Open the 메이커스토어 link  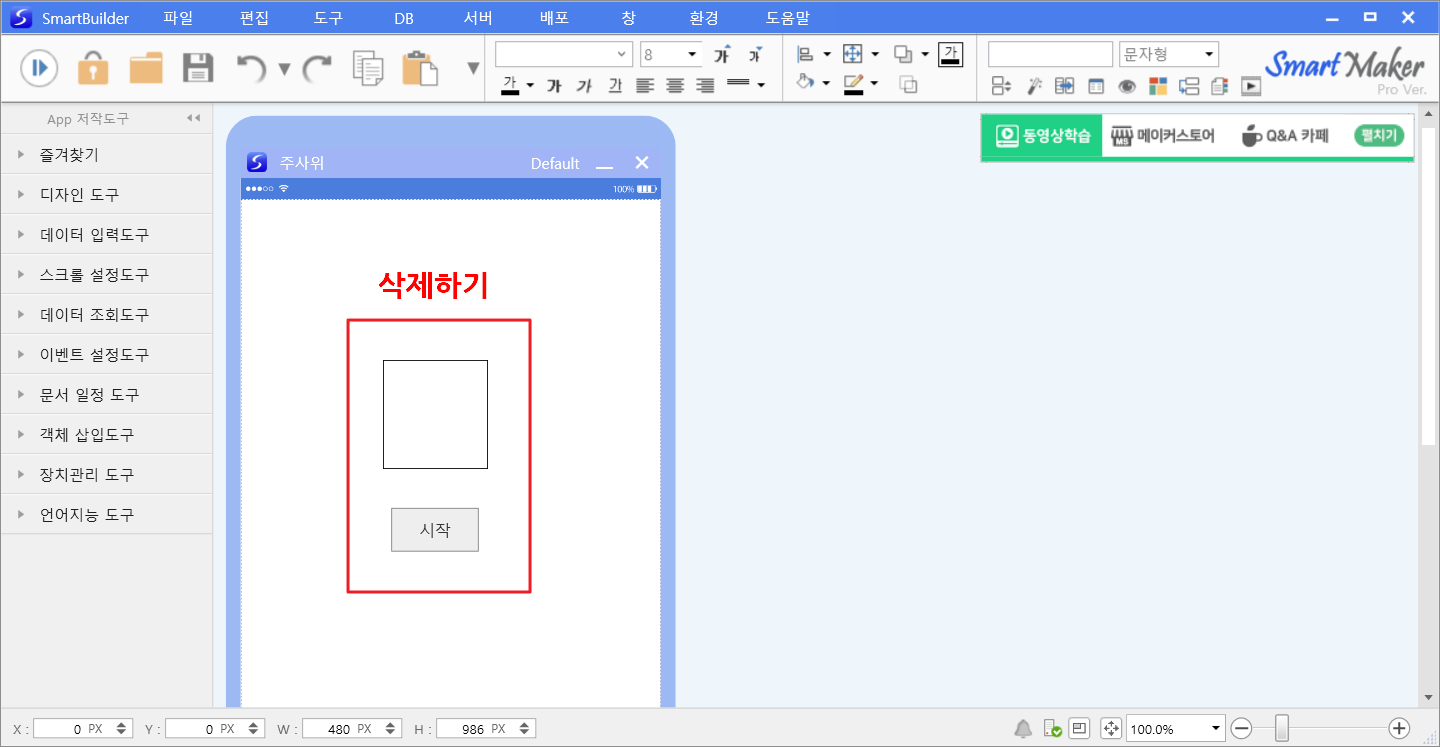1162,136
